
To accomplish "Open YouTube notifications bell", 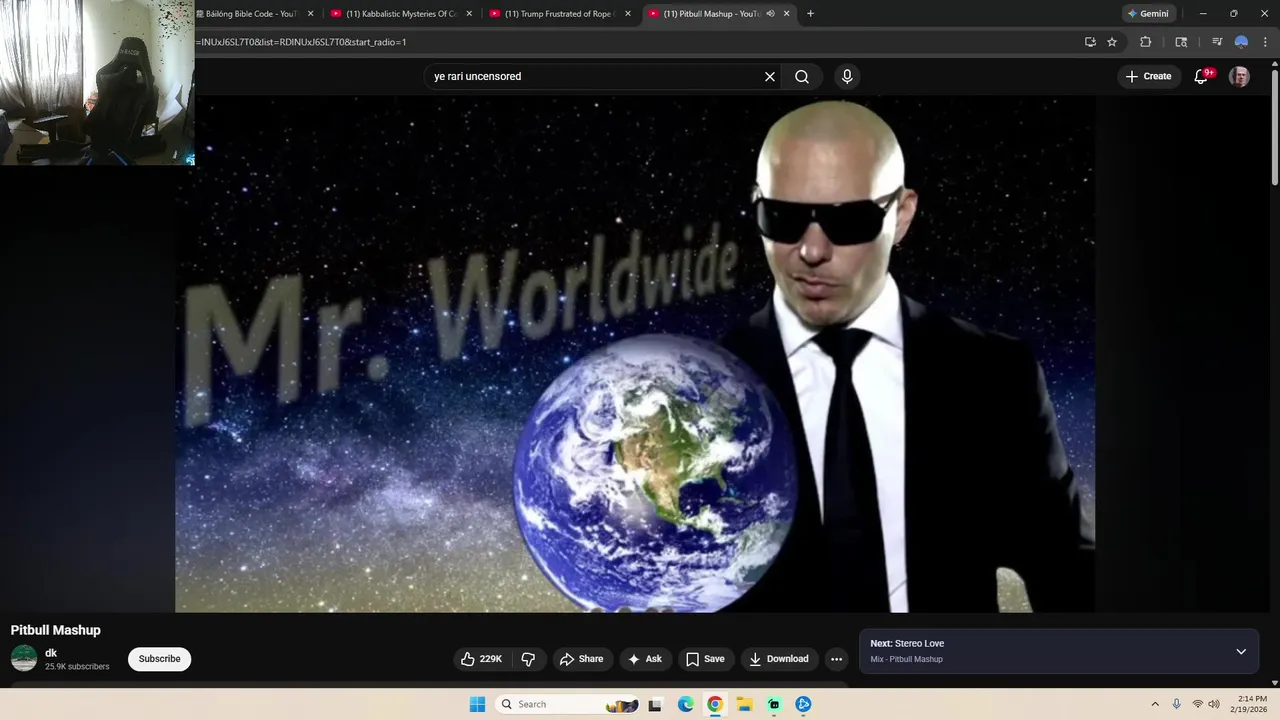I will pos(1201,76).
